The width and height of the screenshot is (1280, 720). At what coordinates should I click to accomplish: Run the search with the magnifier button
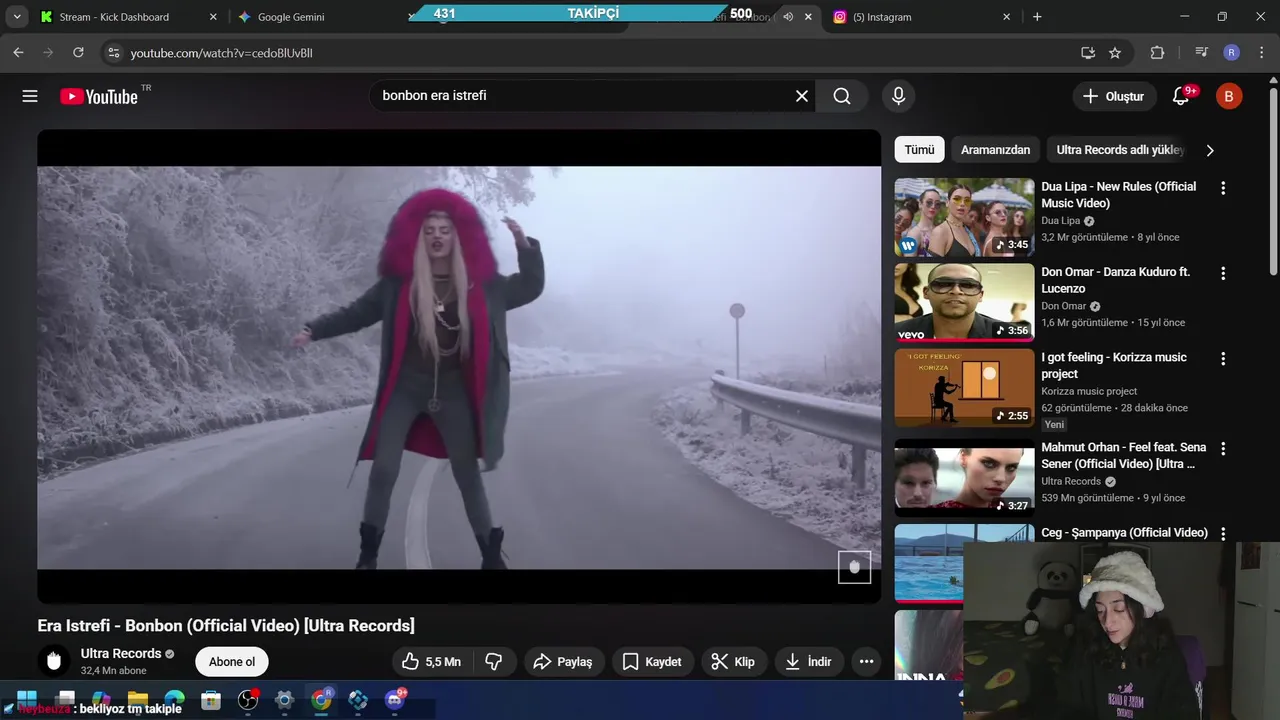tap(842, 96)
